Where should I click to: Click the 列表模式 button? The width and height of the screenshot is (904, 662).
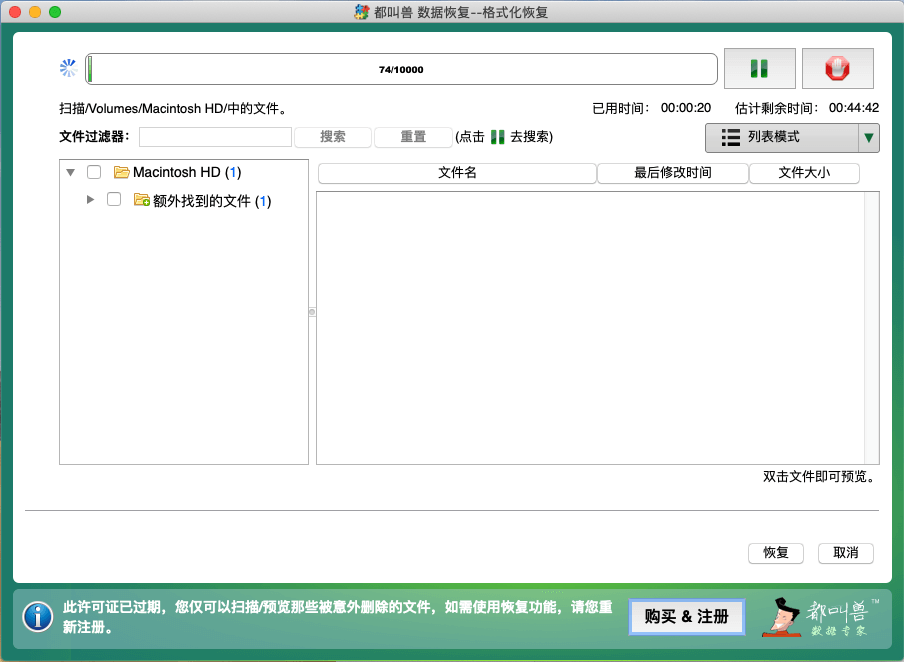pyautogui.click(x=782, y=138)
